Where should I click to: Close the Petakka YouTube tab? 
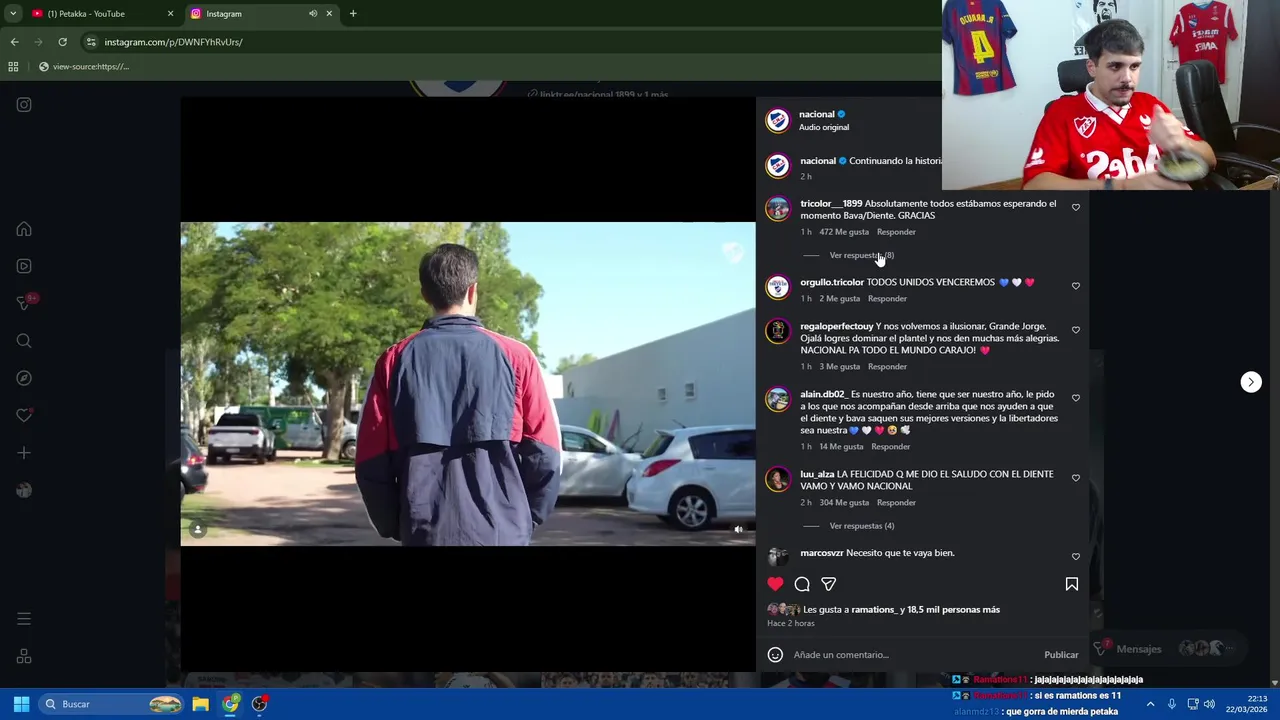170,14
